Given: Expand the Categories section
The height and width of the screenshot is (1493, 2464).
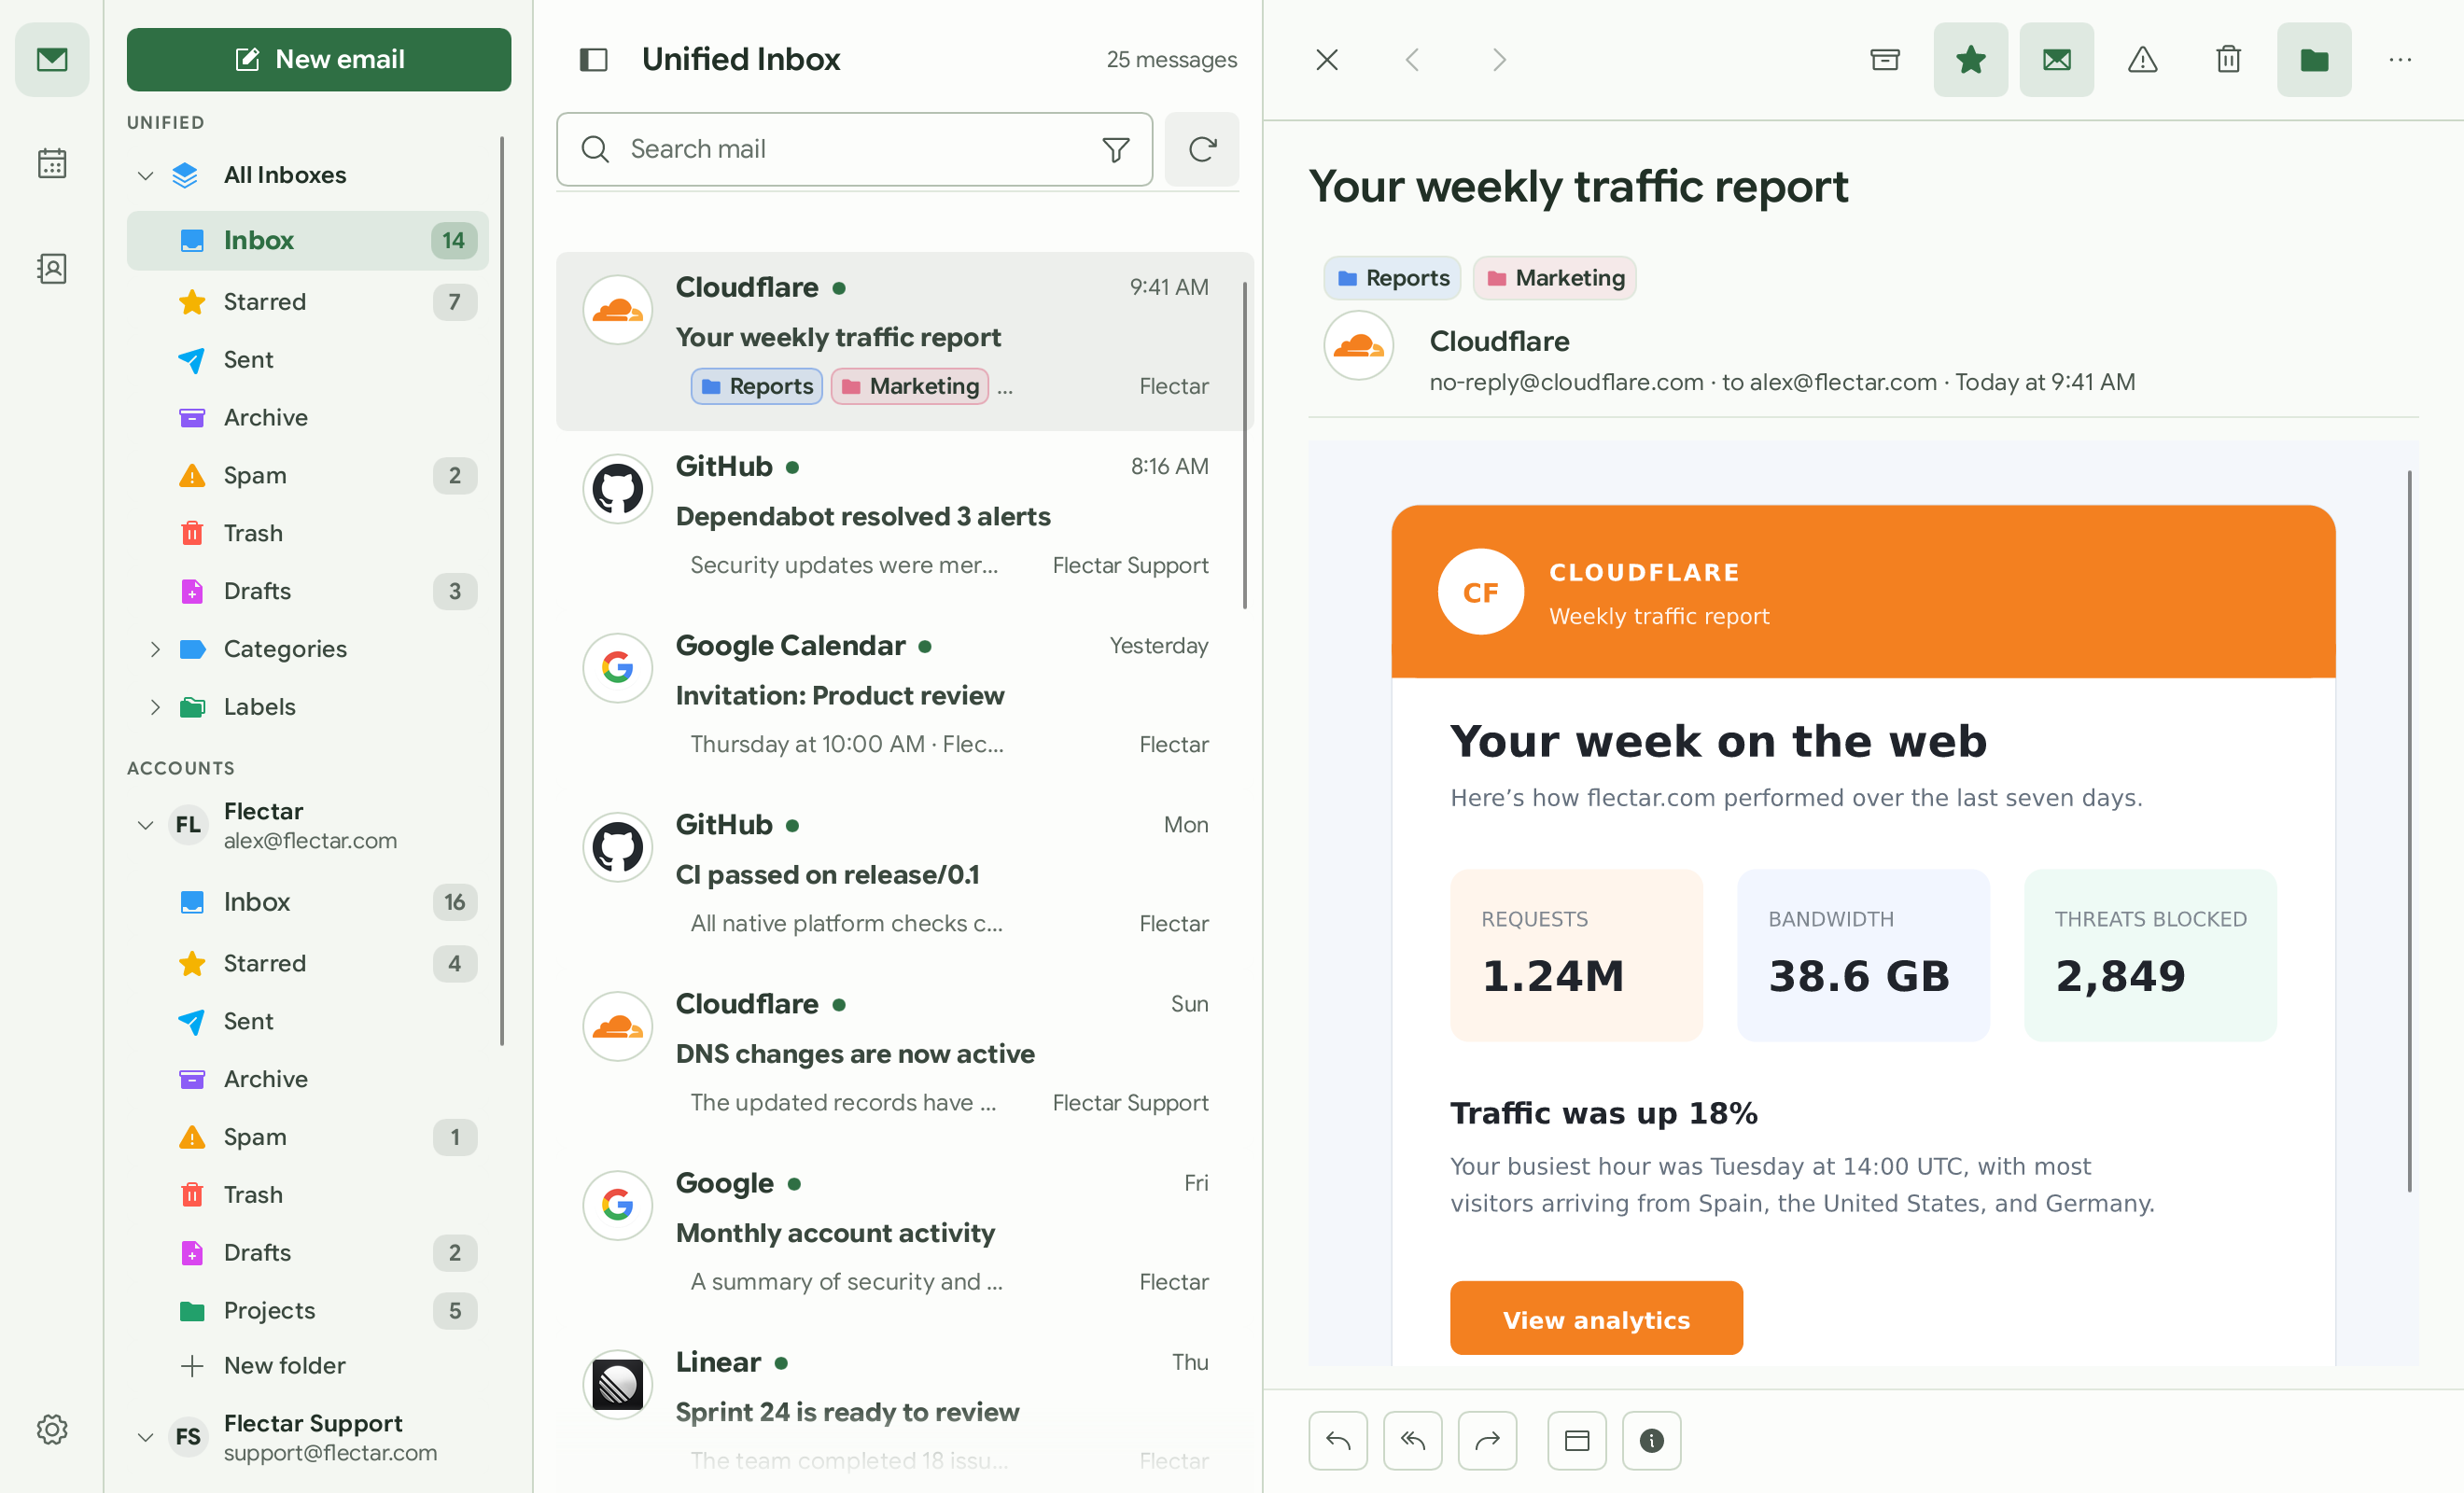Looking at the screenshot, I should coord(155,649).
